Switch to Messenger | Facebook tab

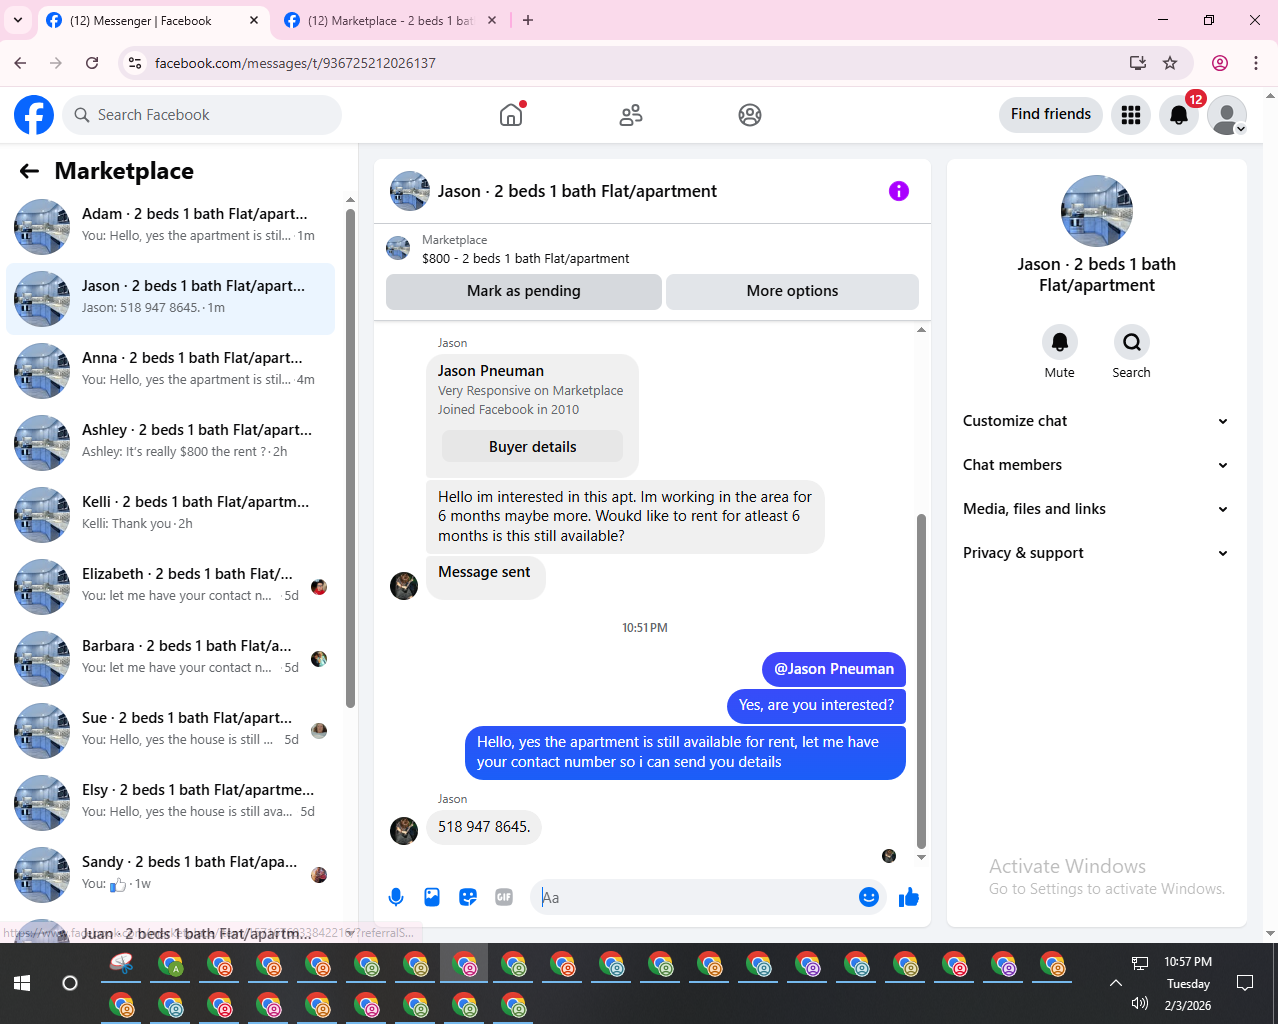(152, 20)
